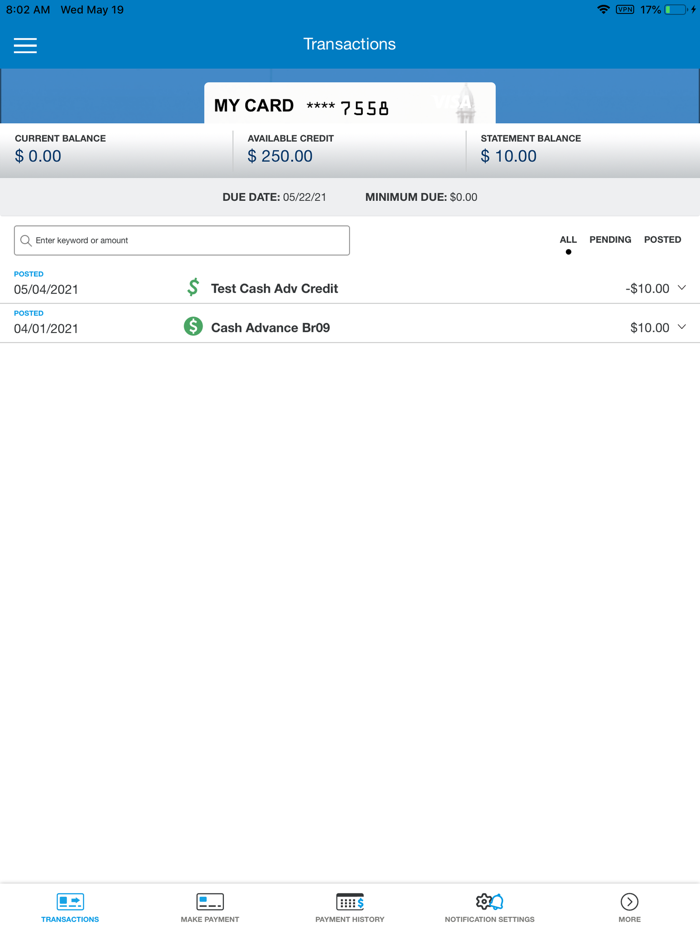
Task: Tap the More arrow icon
Action: (629, 901)
